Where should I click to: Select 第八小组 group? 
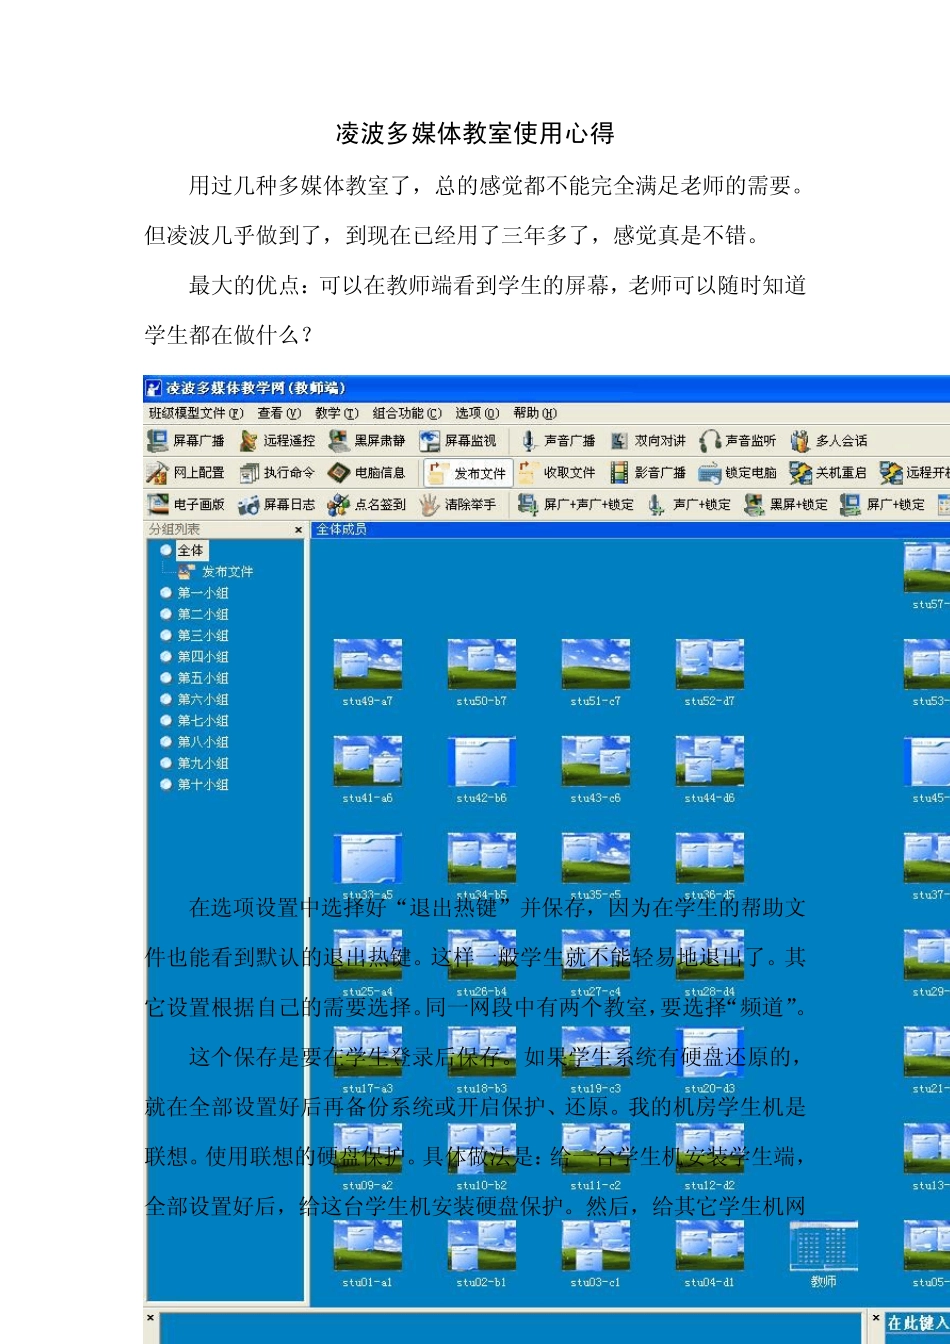203,742
